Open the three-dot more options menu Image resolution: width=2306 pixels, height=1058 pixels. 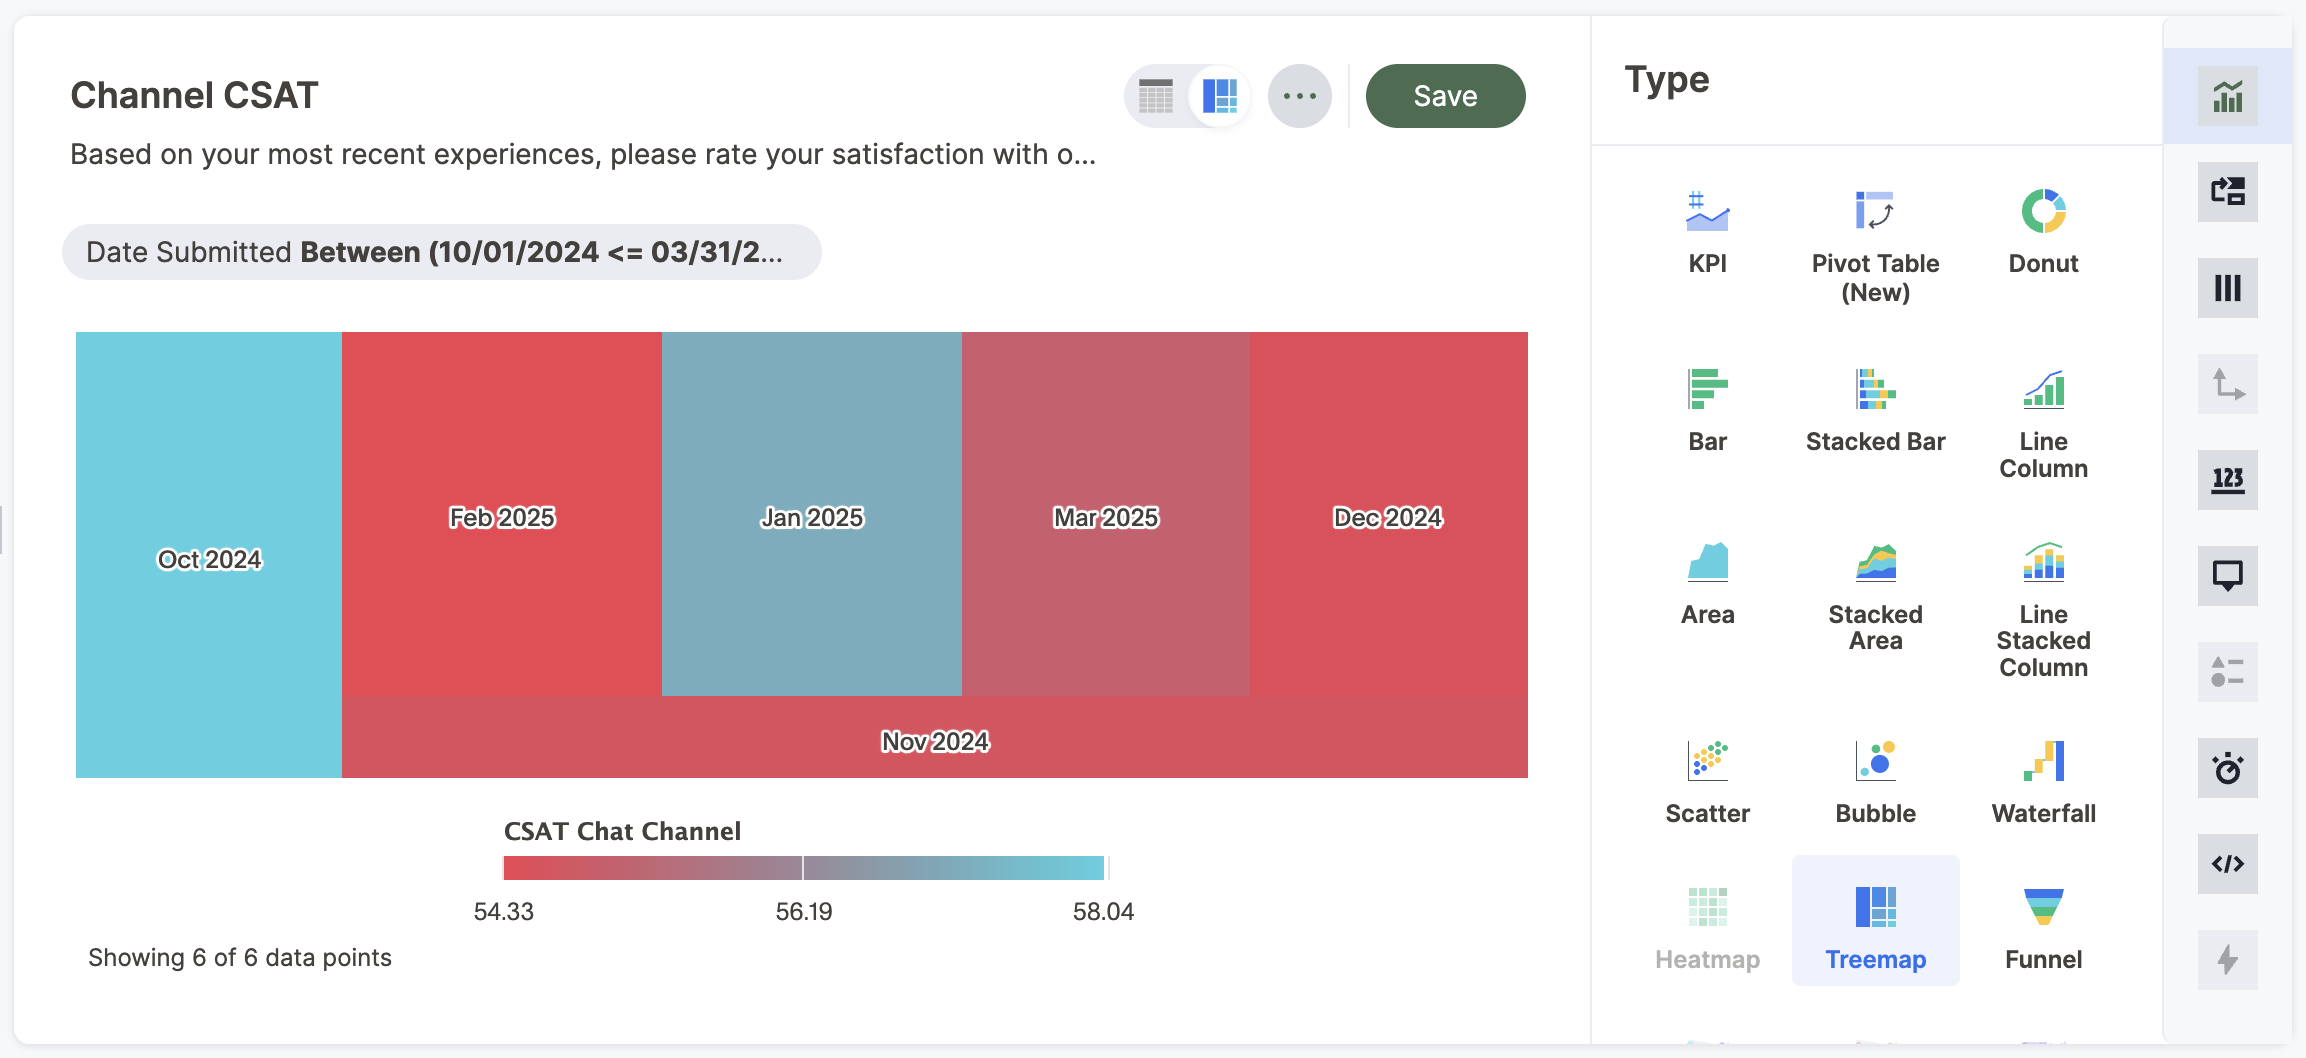click(1299, 96)
